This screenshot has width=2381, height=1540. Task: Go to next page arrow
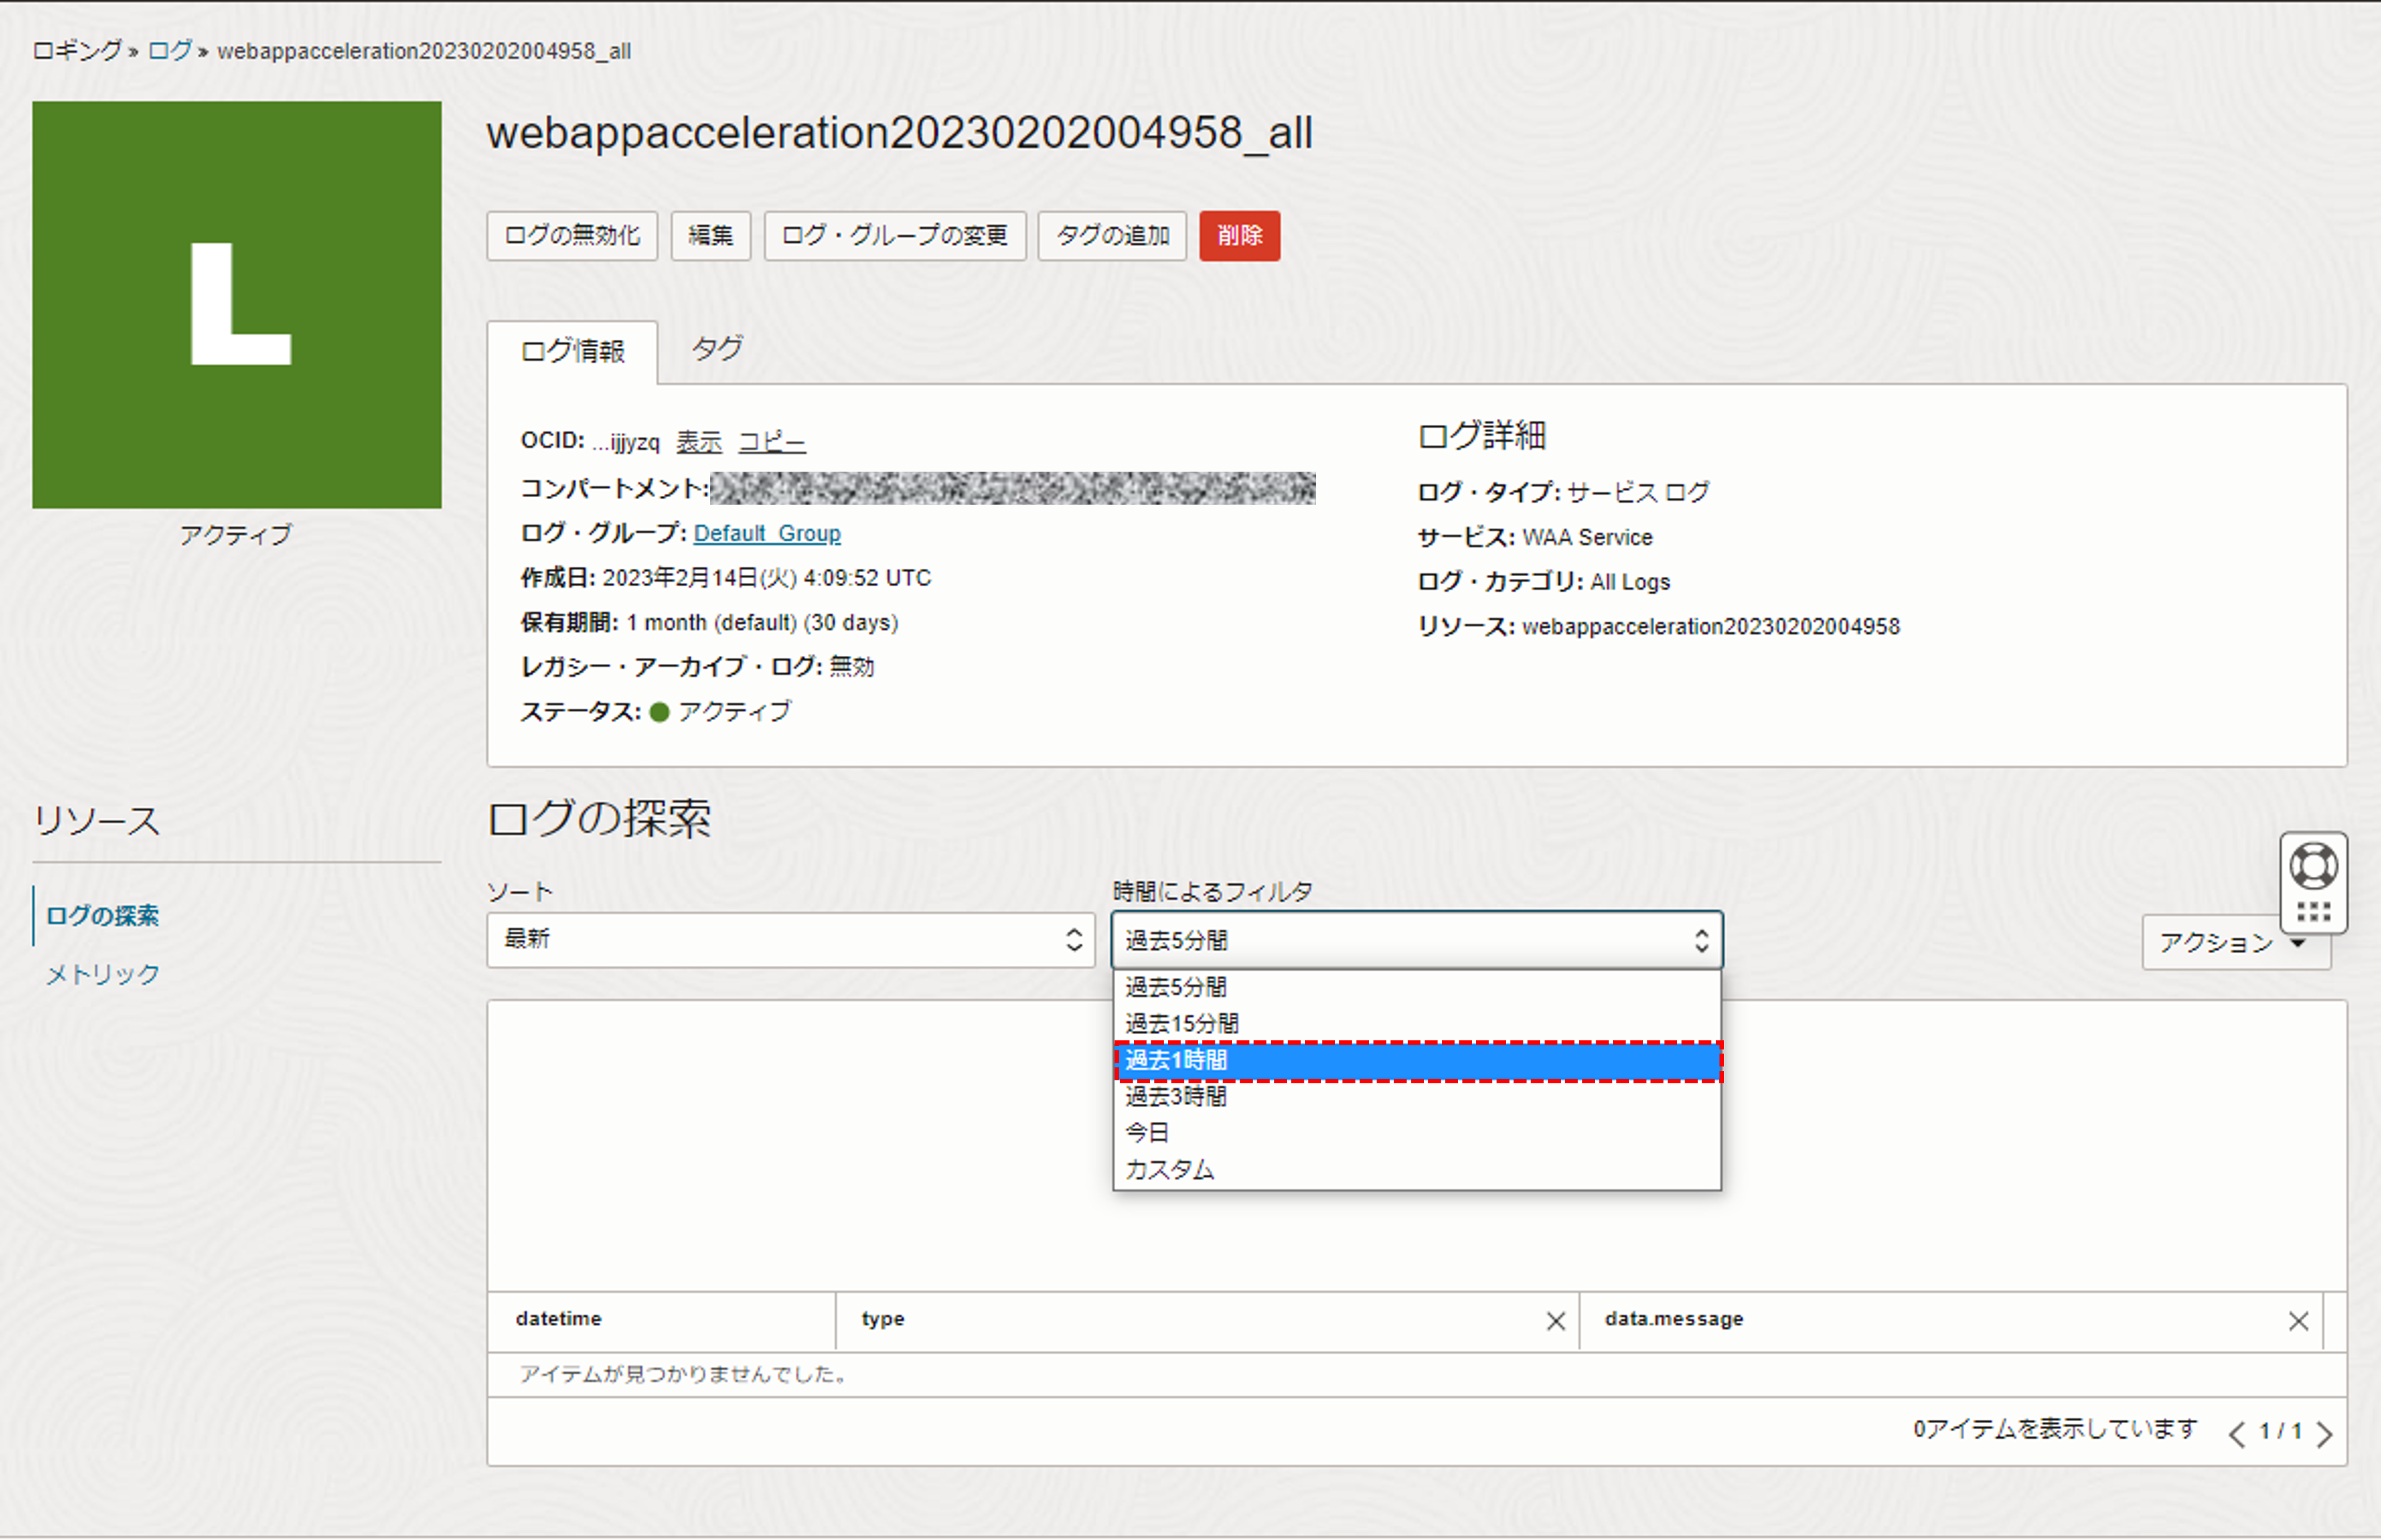[2324, 1434]
